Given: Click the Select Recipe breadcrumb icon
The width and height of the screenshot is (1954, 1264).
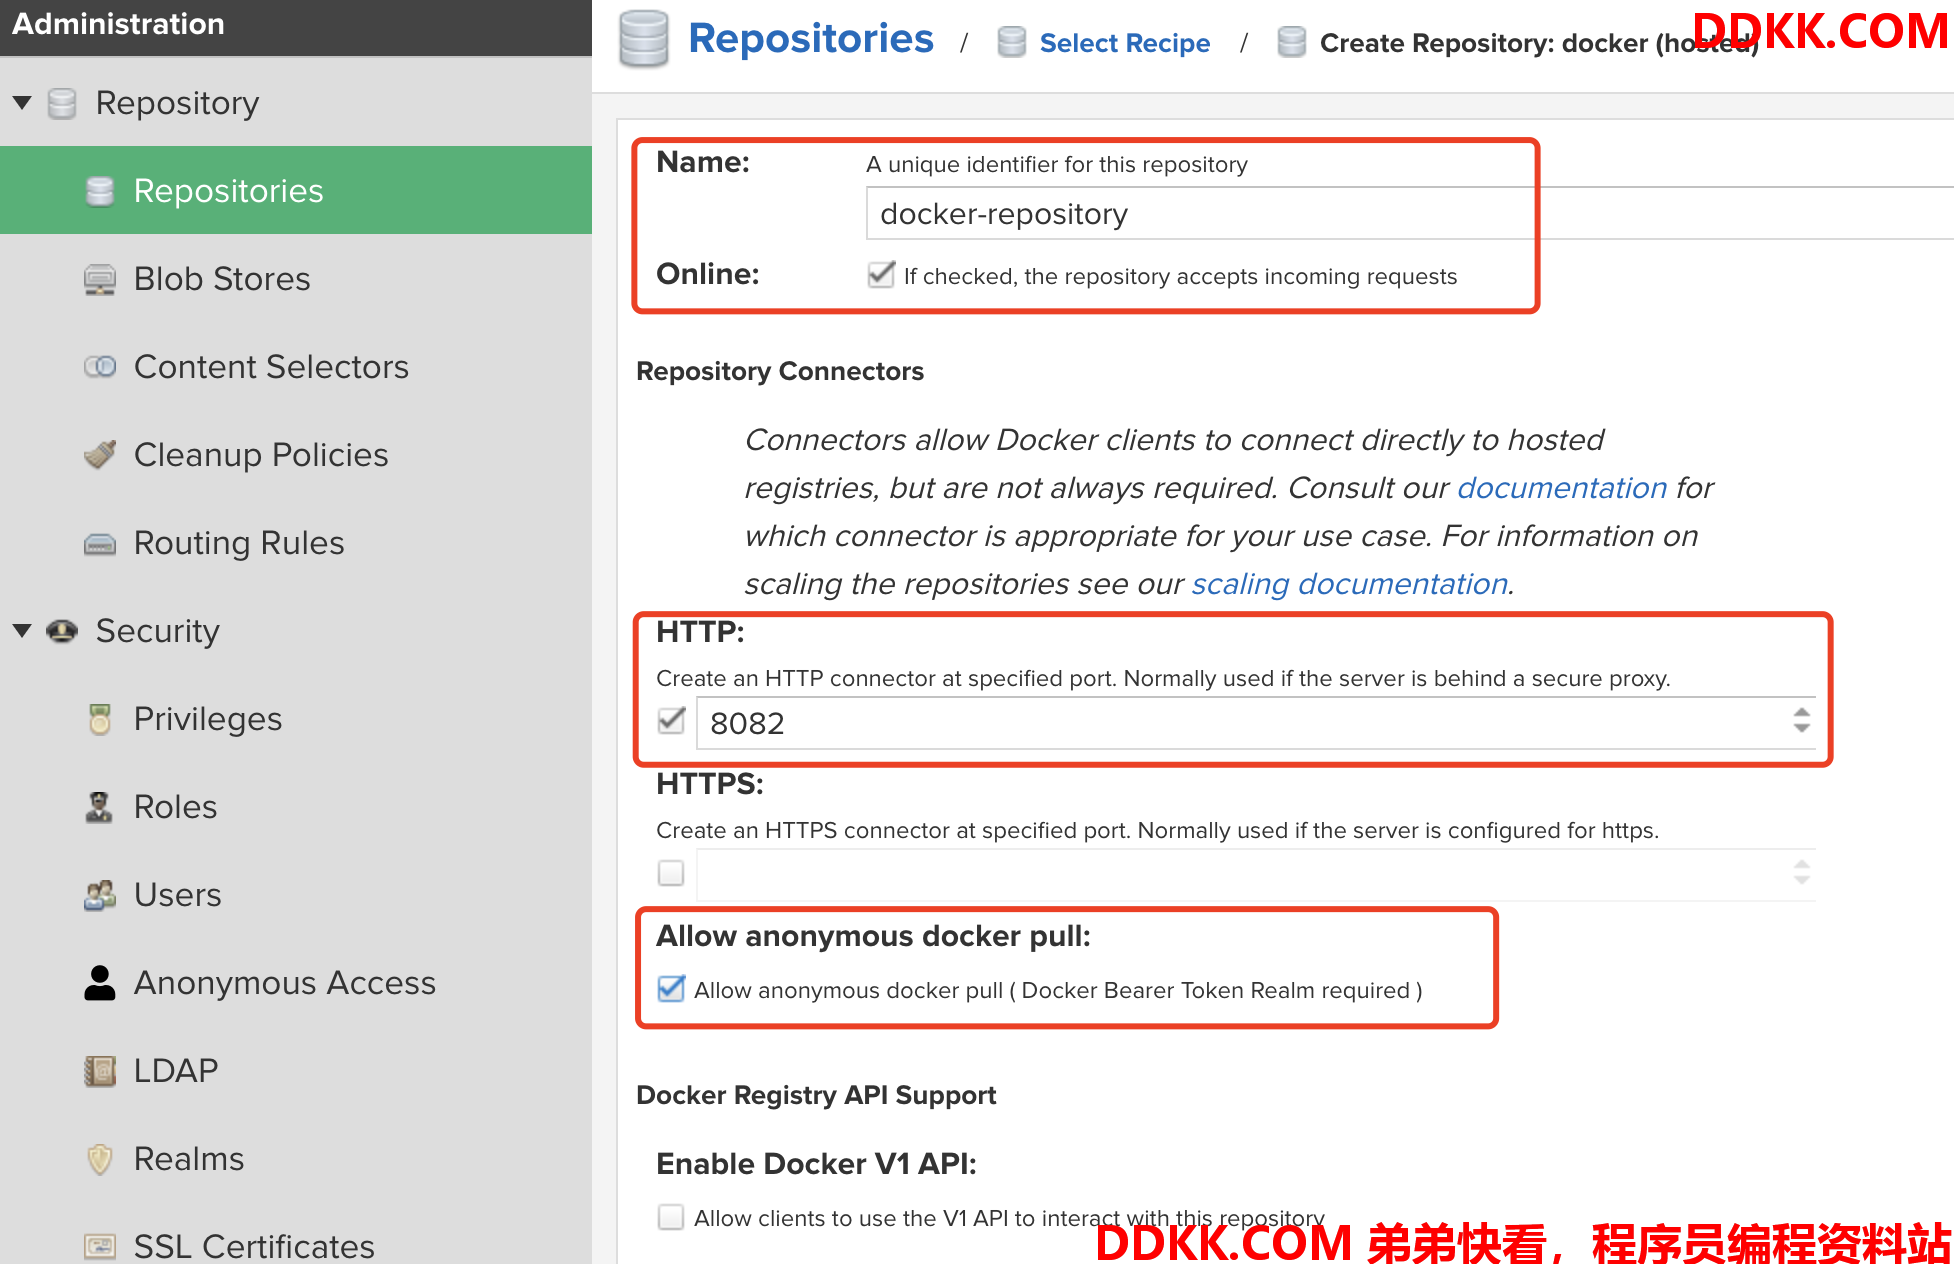Looking at the screenshot, I should point(1012,42).
